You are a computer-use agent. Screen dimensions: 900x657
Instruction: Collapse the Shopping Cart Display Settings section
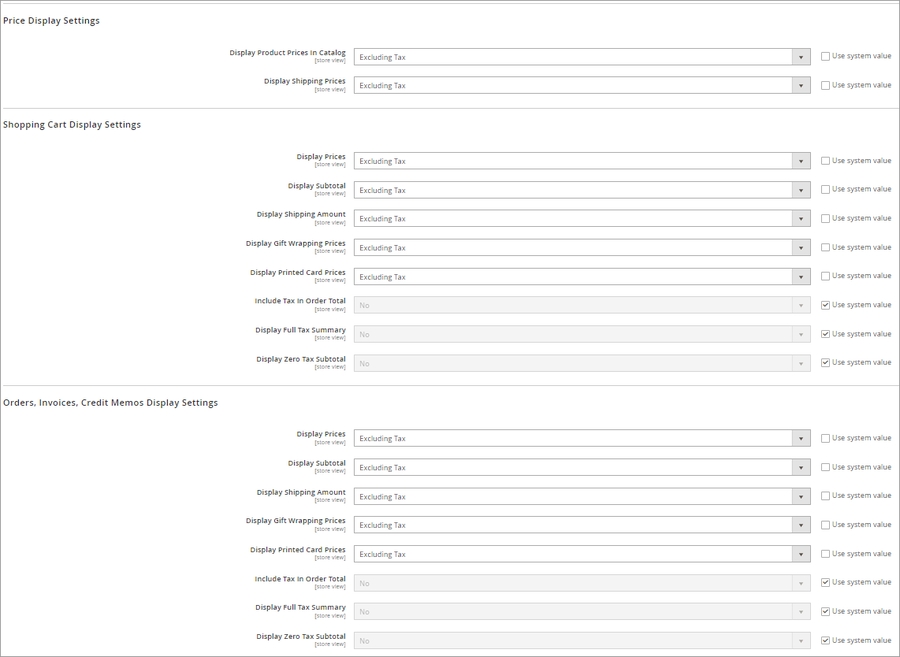pos(72,125)
